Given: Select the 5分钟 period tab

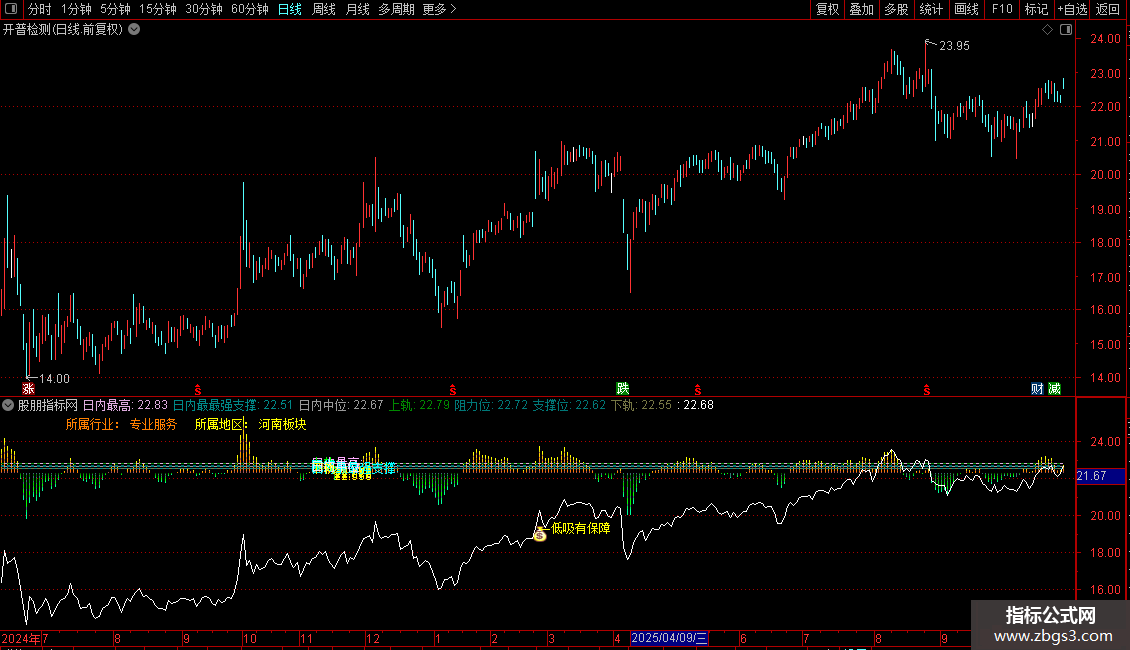Looking at the screenshot, I should (115, 9).
